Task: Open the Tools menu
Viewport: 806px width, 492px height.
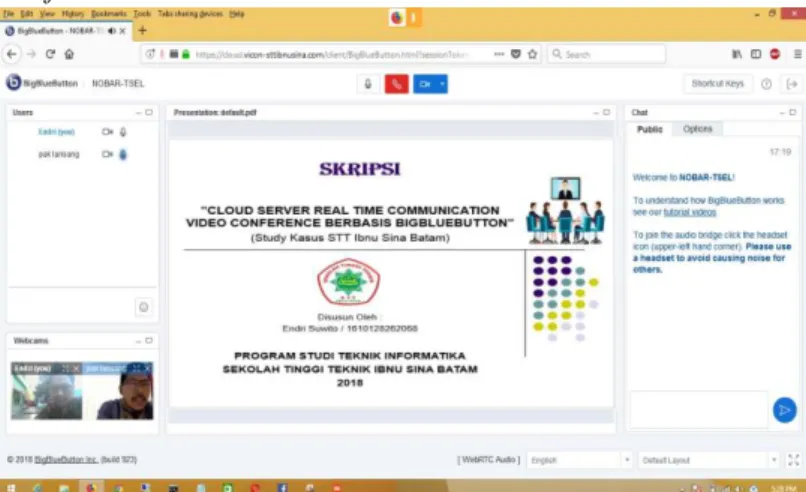Action: tap(142, 14)
